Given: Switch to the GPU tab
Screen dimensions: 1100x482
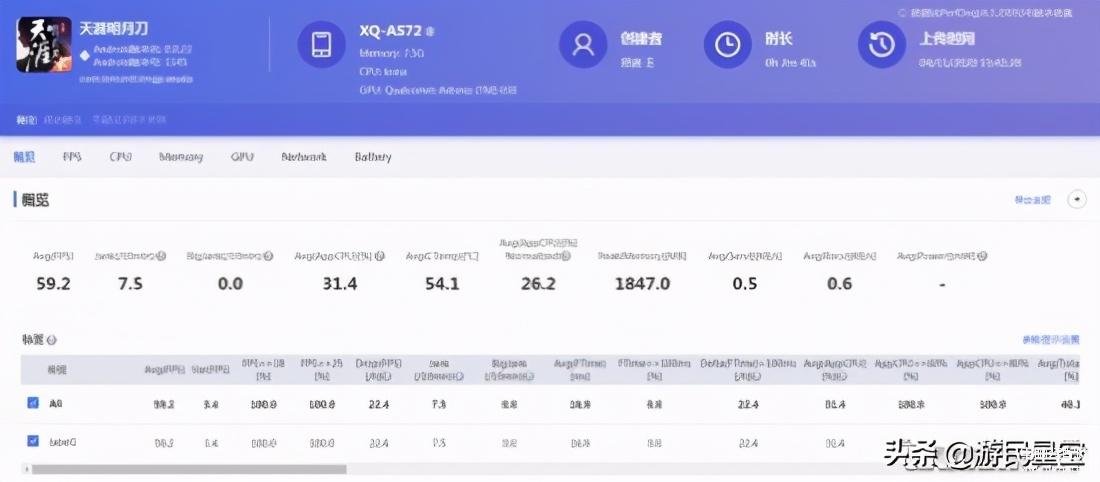Looking at the screenshot, I should 242,156.
